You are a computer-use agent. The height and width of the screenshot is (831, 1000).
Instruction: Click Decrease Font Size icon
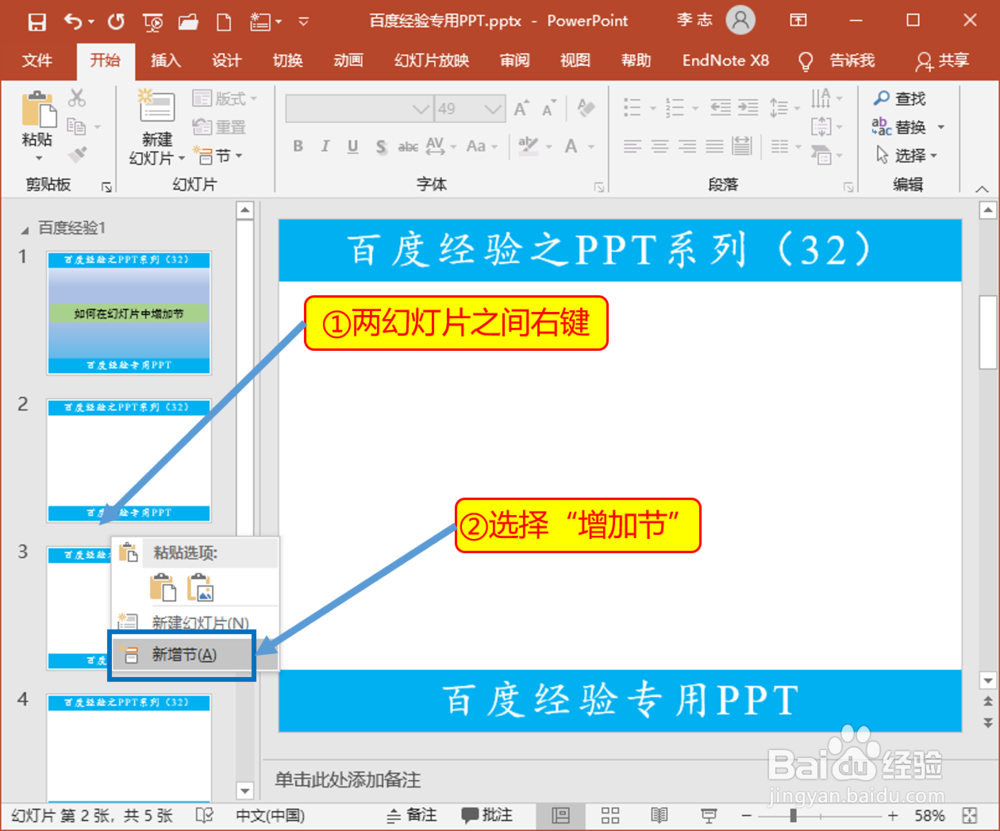(548, 109)
